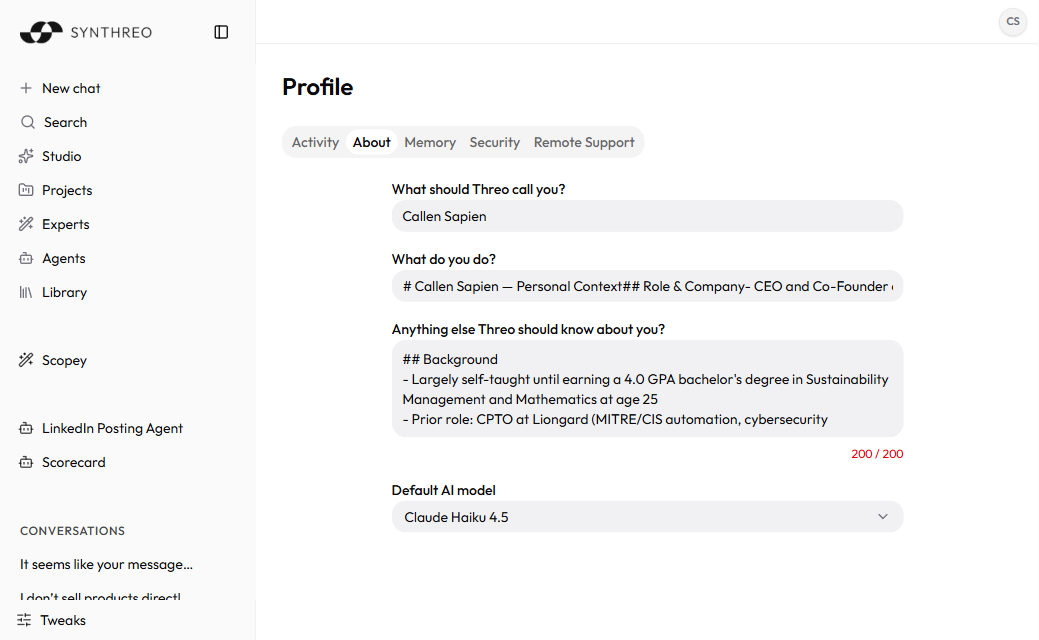Click the robot icon beside Agents

26,258
